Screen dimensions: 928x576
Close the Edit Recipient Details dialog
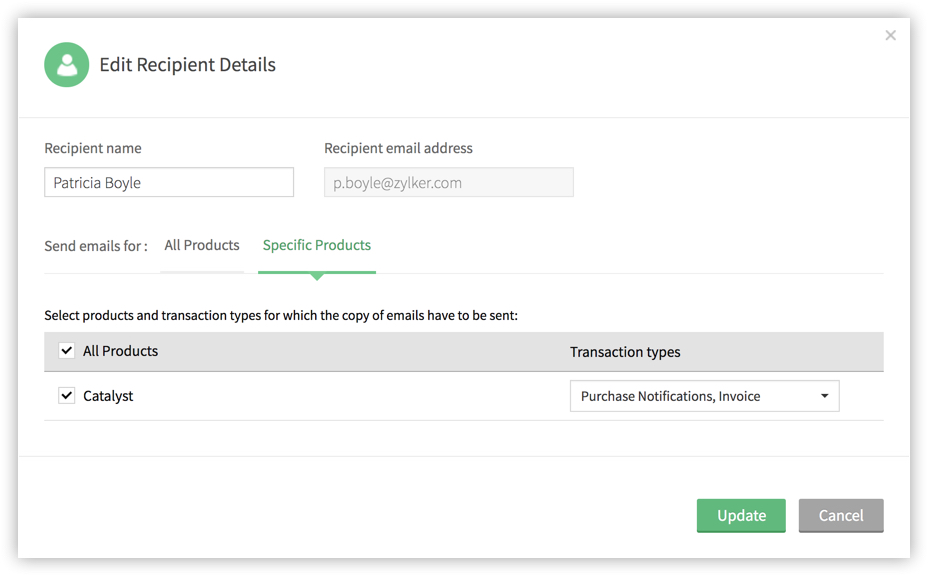pos(890,36)
